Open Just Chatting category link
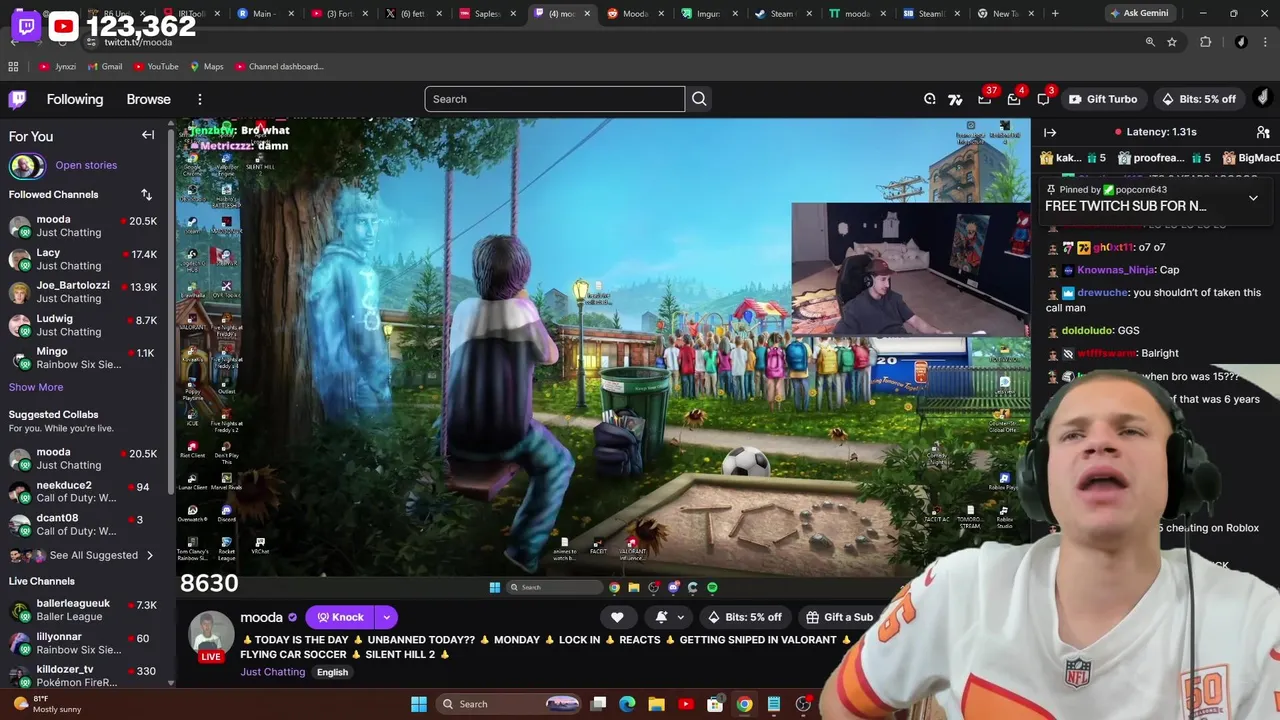The image size is (1280, 720). [x=272, y=672]
